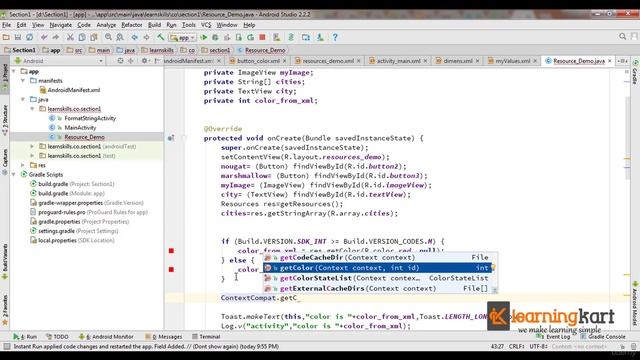Open the Event Log panel
640x360 pixels.
(x=554, y=337)
